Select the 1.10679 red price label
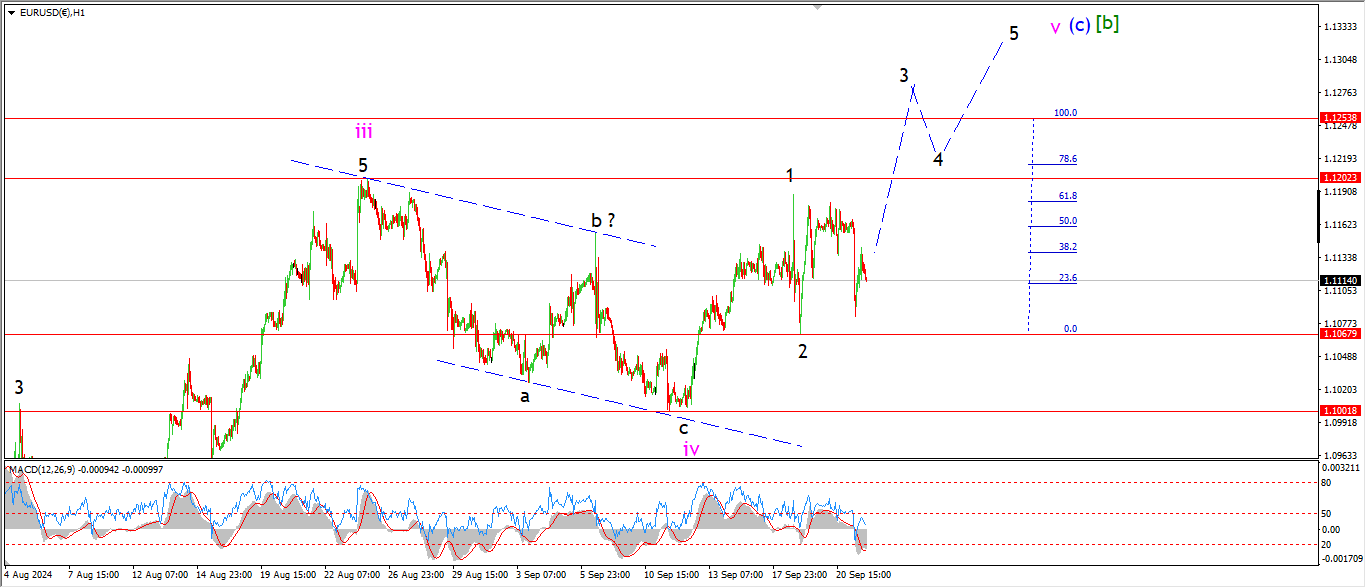Screen dimensions: 1366x588 (x=1340, y=334)
